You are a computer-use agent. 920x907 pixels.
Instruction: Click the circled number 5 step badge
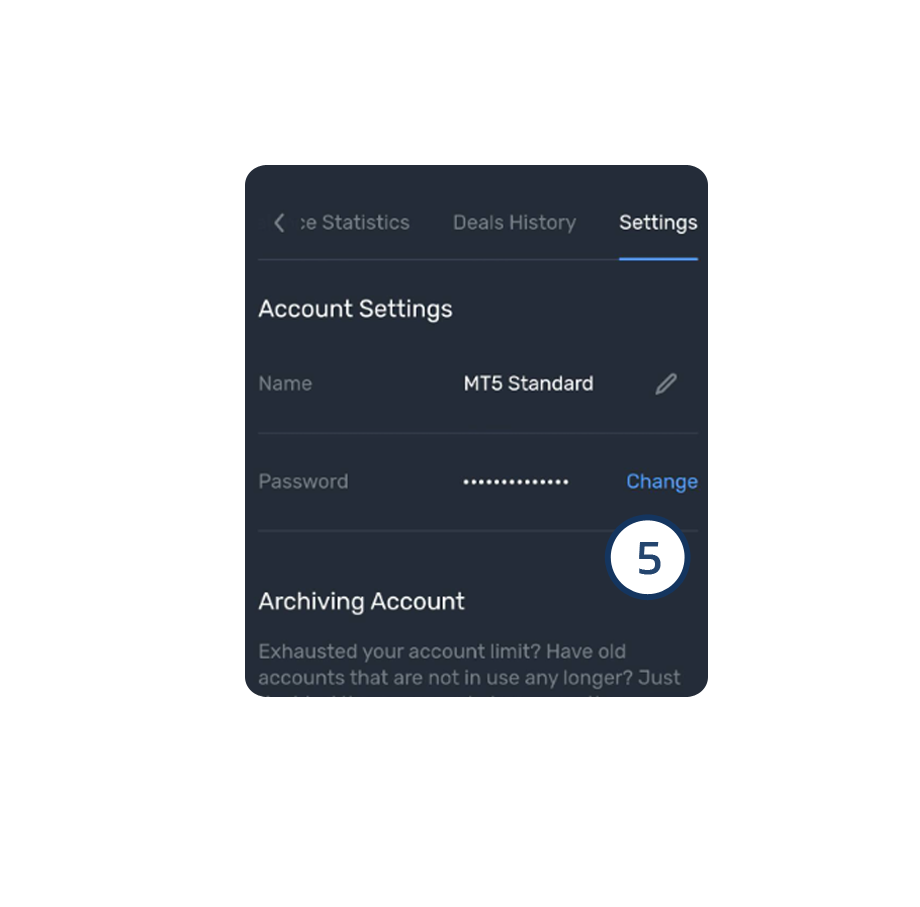point(648,557)
